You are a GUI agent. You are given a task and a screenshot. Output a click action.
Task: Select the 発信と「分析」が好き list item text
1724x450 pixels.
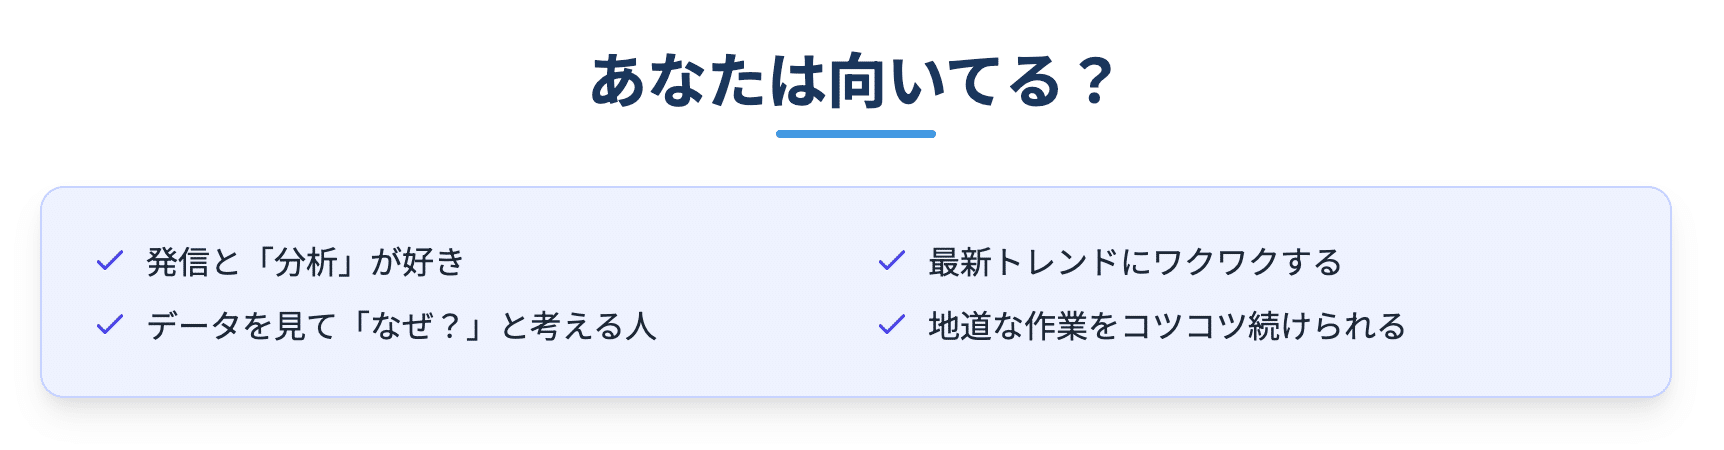[306, 262]
